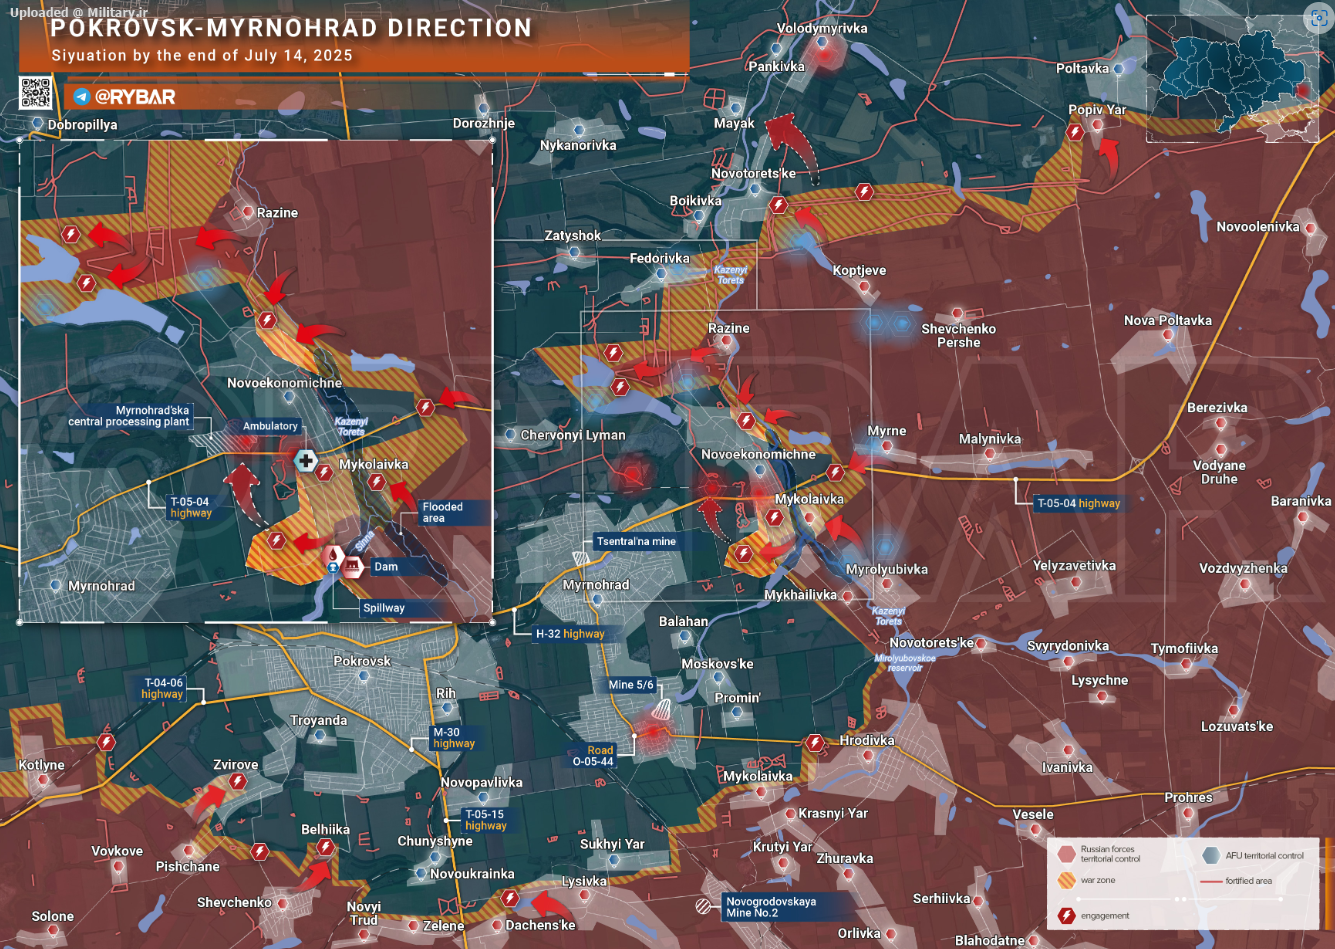
Task: Click the Troyanda label
Action: (x=319, y=720)
